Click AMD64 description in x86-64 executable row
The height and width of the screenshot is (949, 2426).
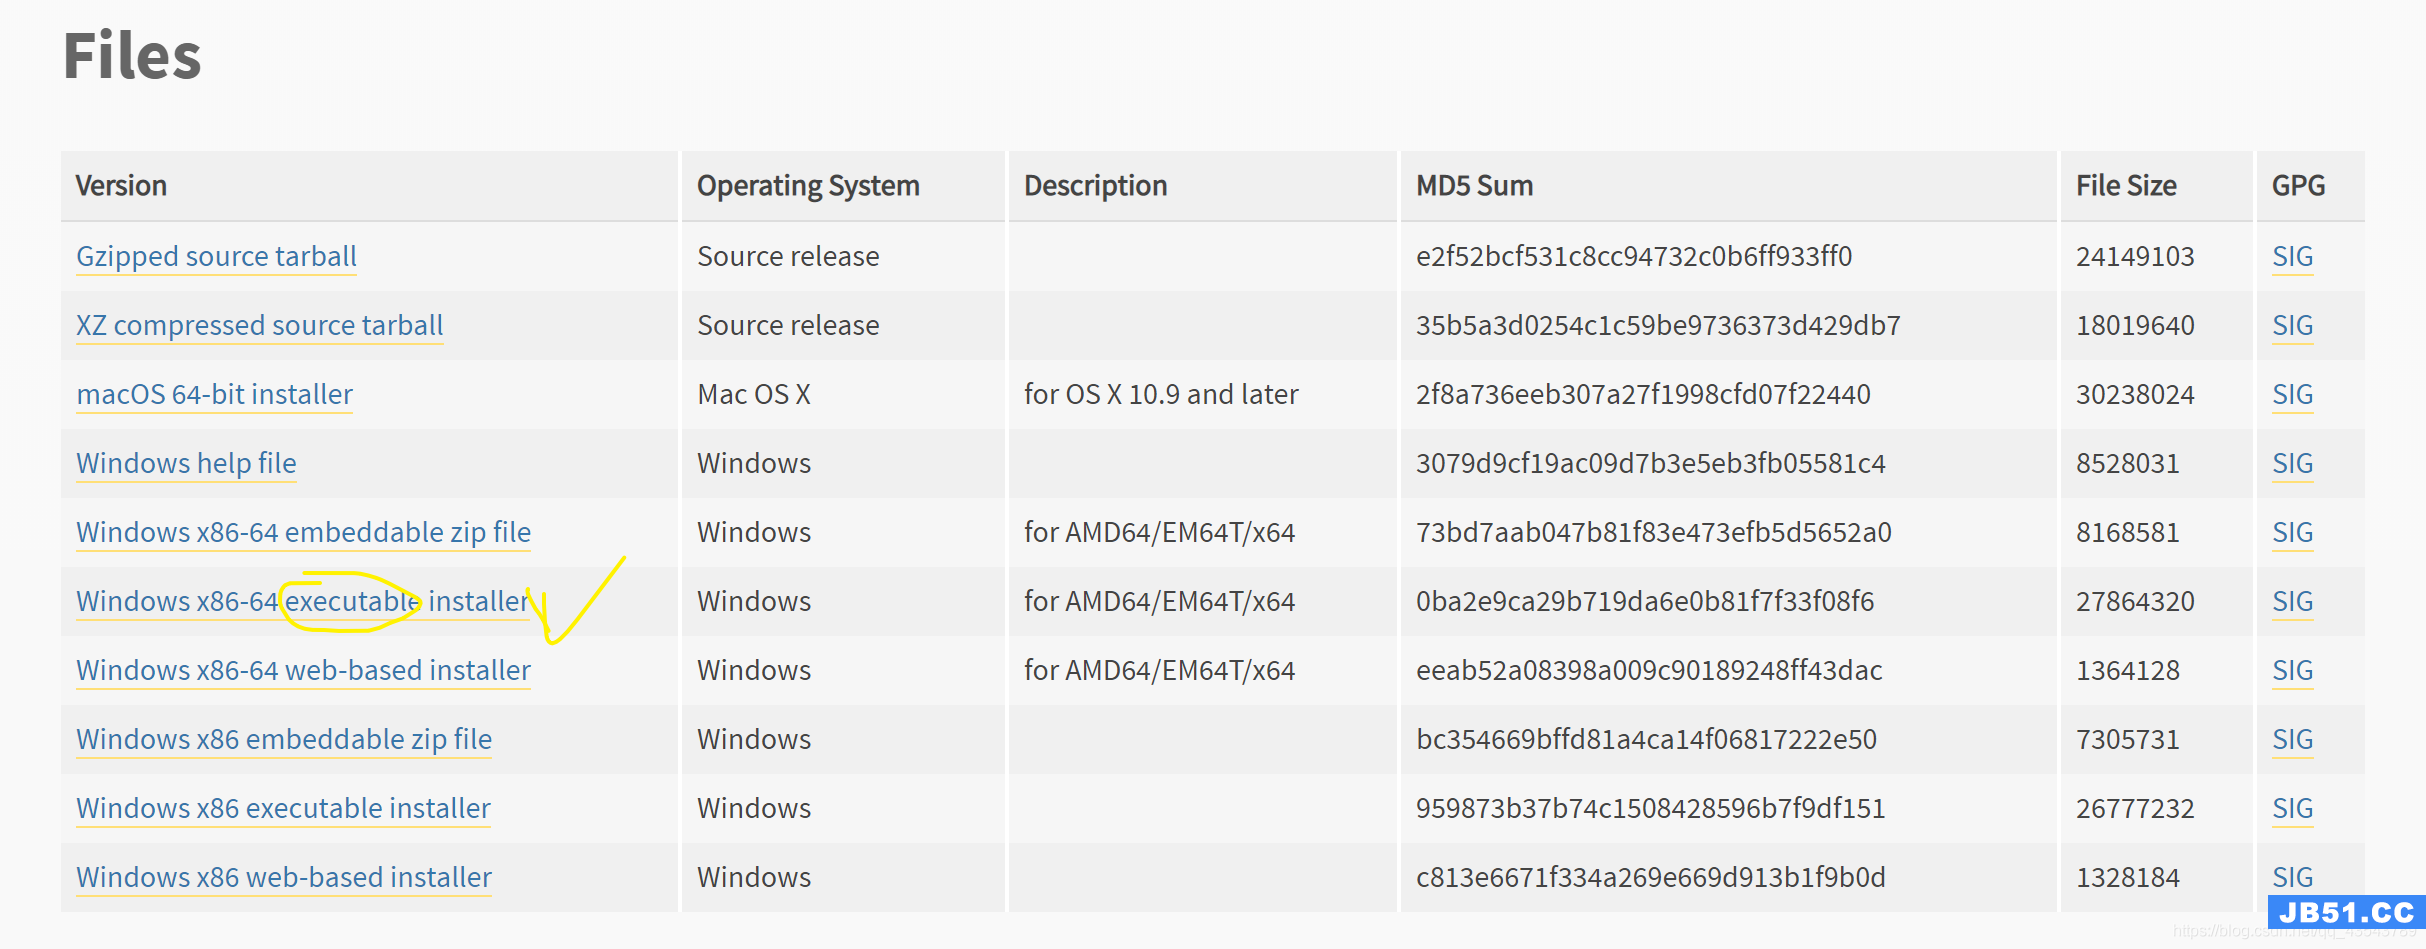pyautogui.click(x=1159, y=602)
